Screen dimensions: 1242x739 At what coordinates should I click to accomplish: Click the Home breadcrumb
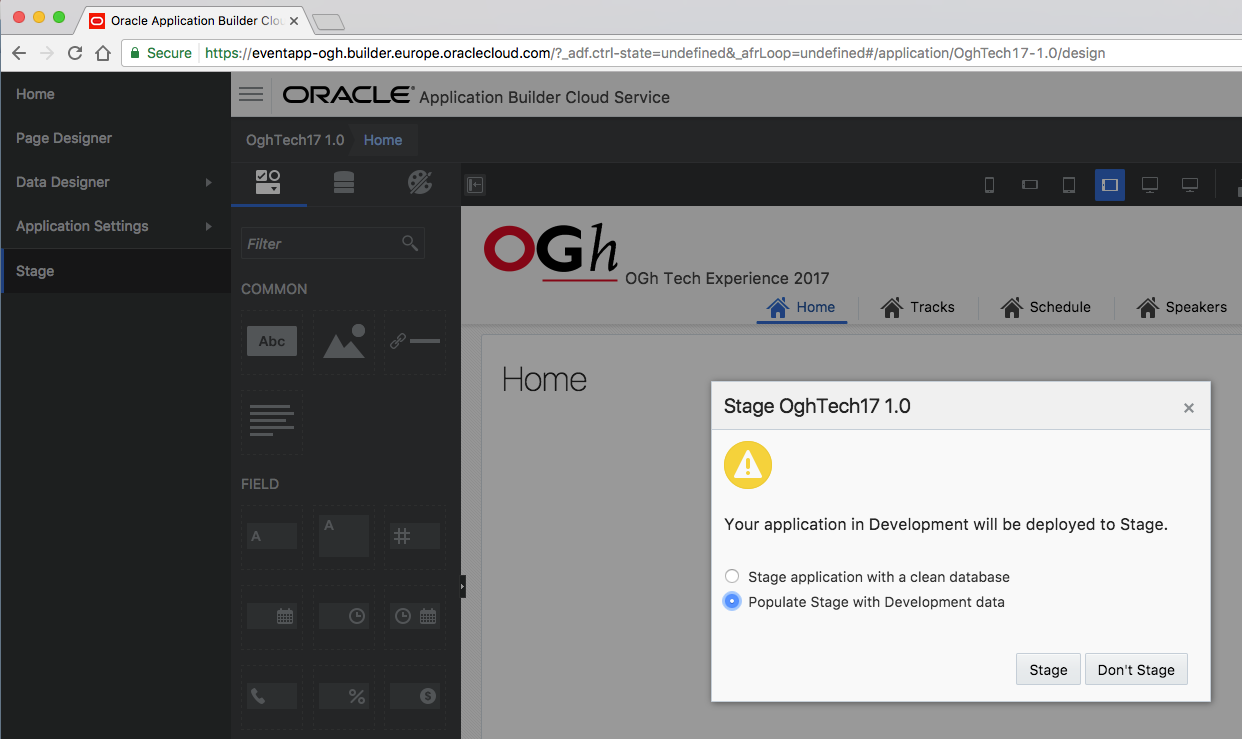coord(383,140)
